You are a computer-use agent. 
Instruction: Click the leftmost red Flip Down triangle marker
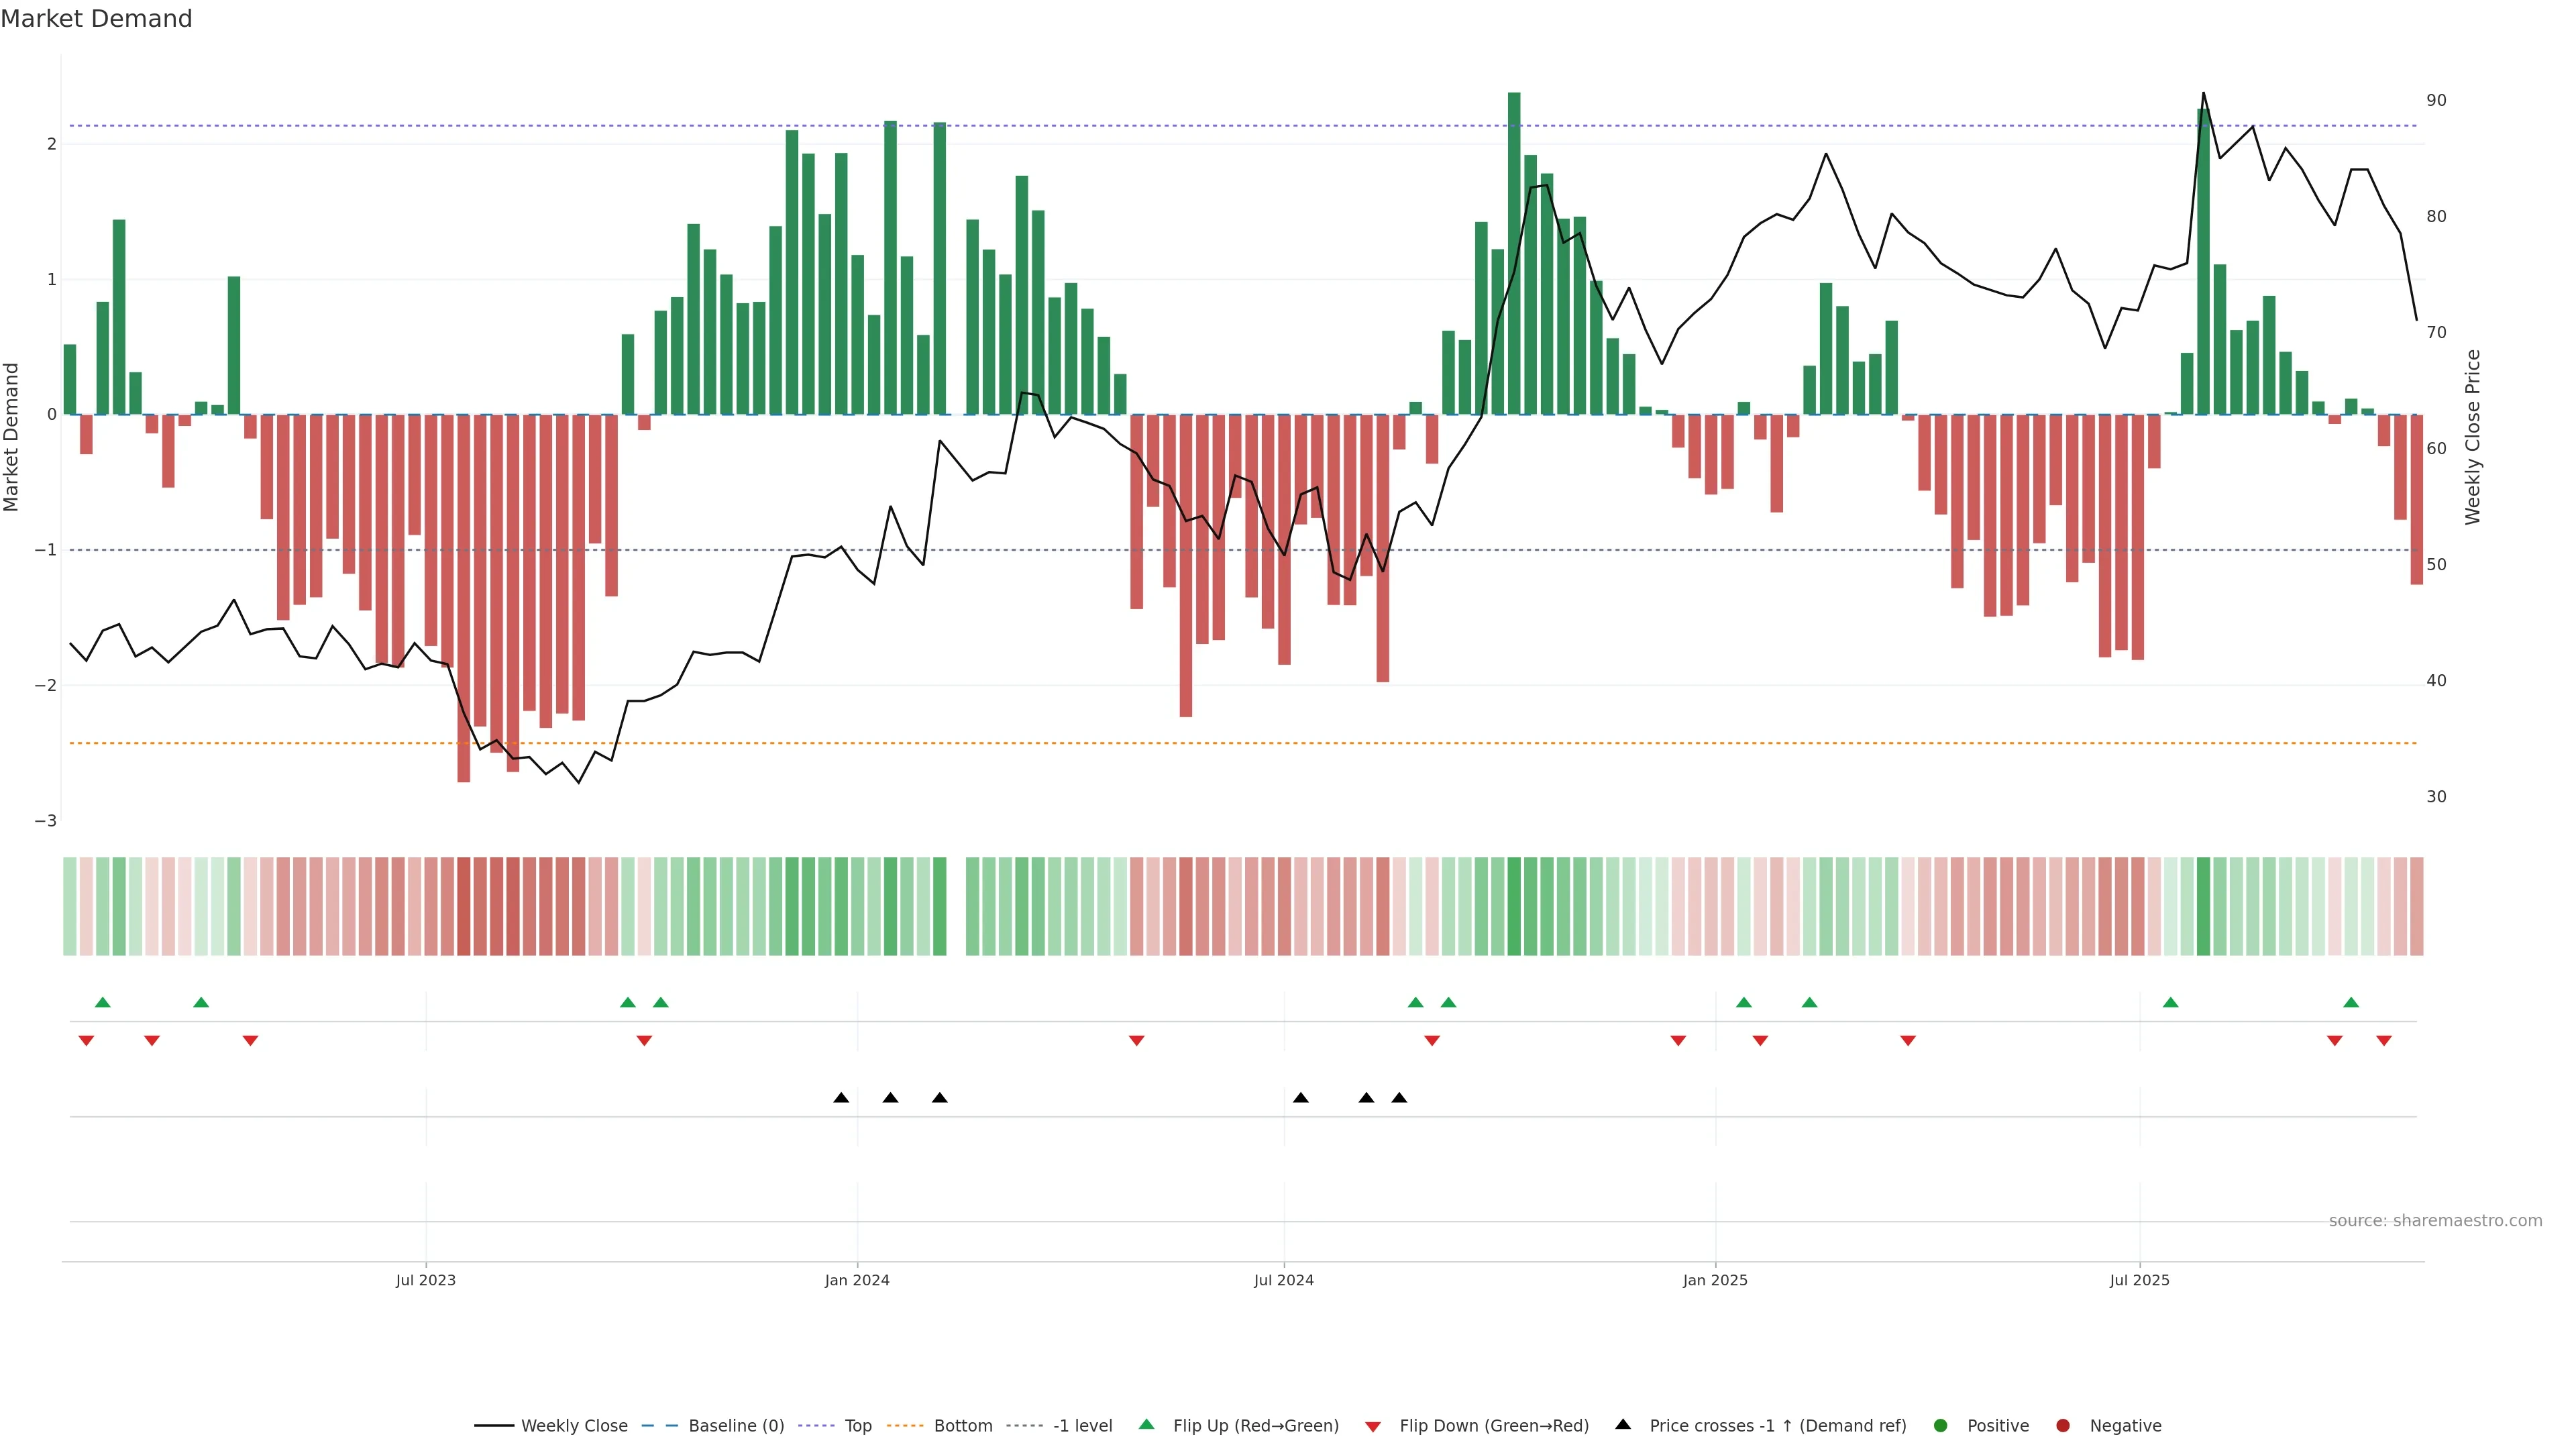[86, 1041]
